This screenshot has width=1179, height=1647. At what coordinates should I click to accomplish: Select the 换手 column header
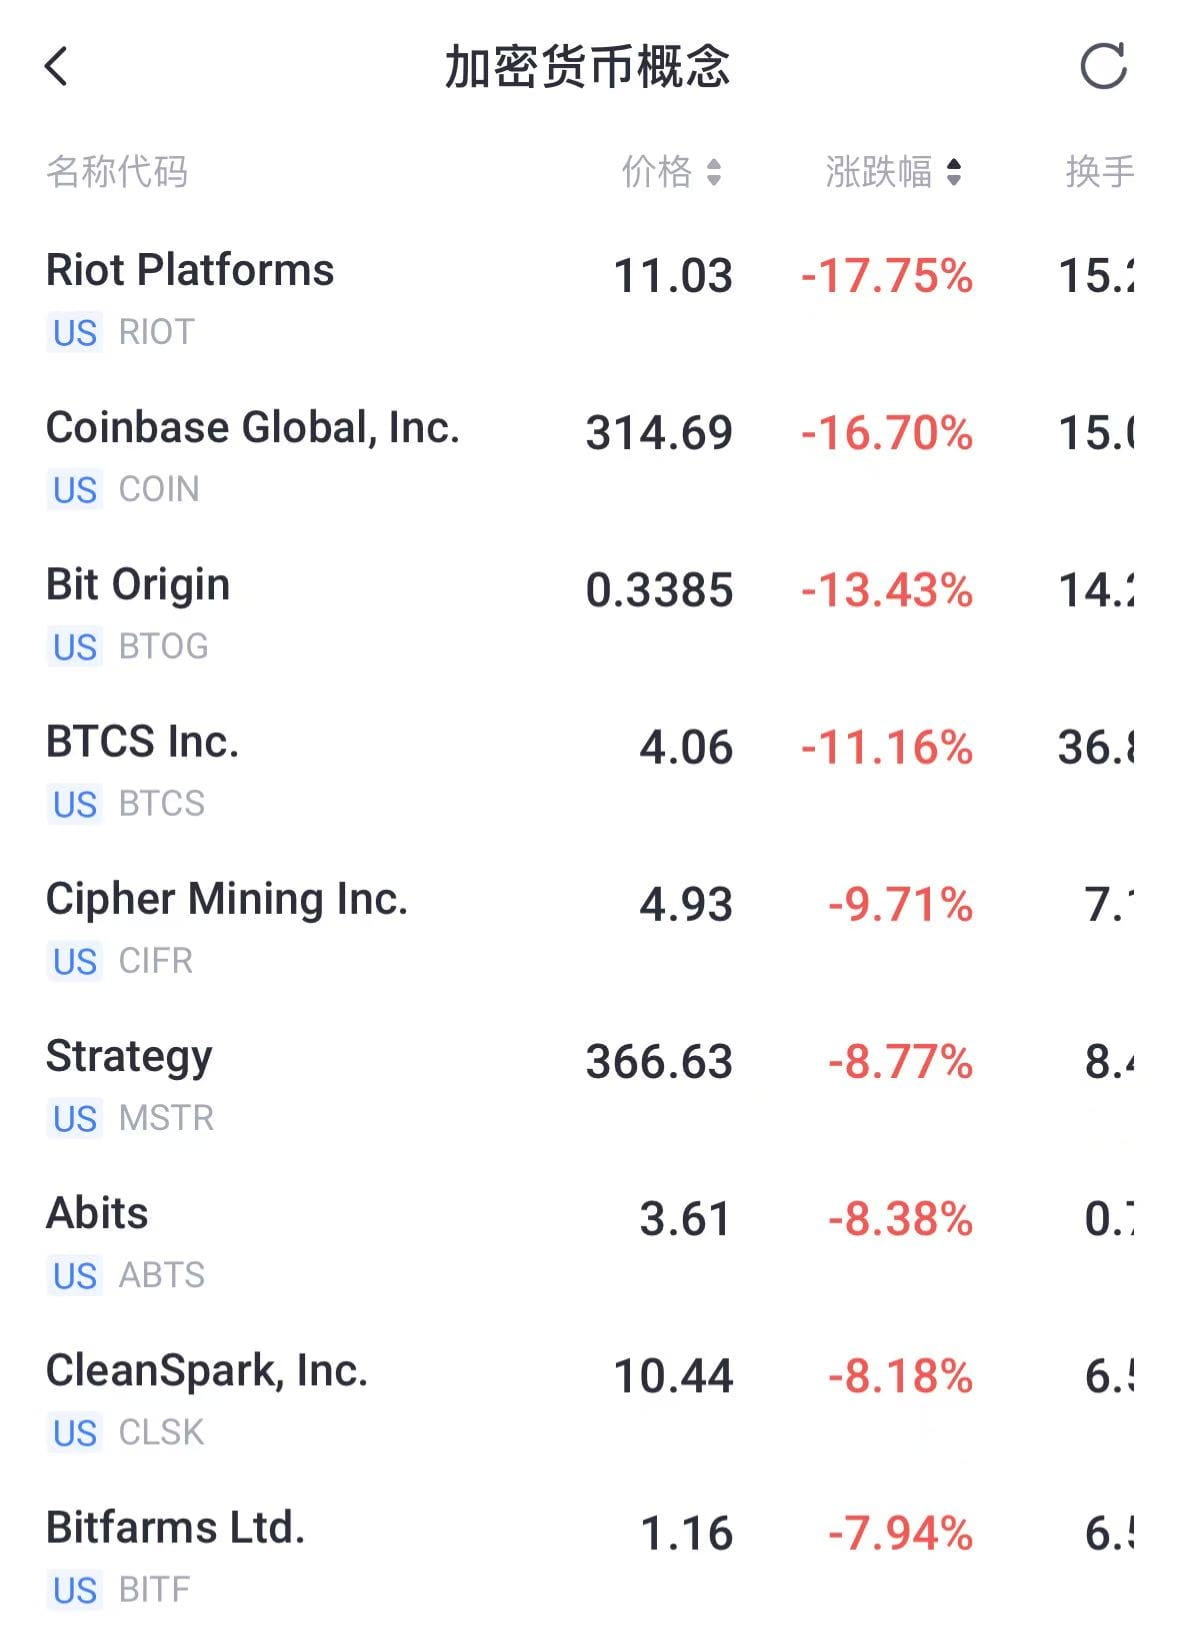[1099, 172]
